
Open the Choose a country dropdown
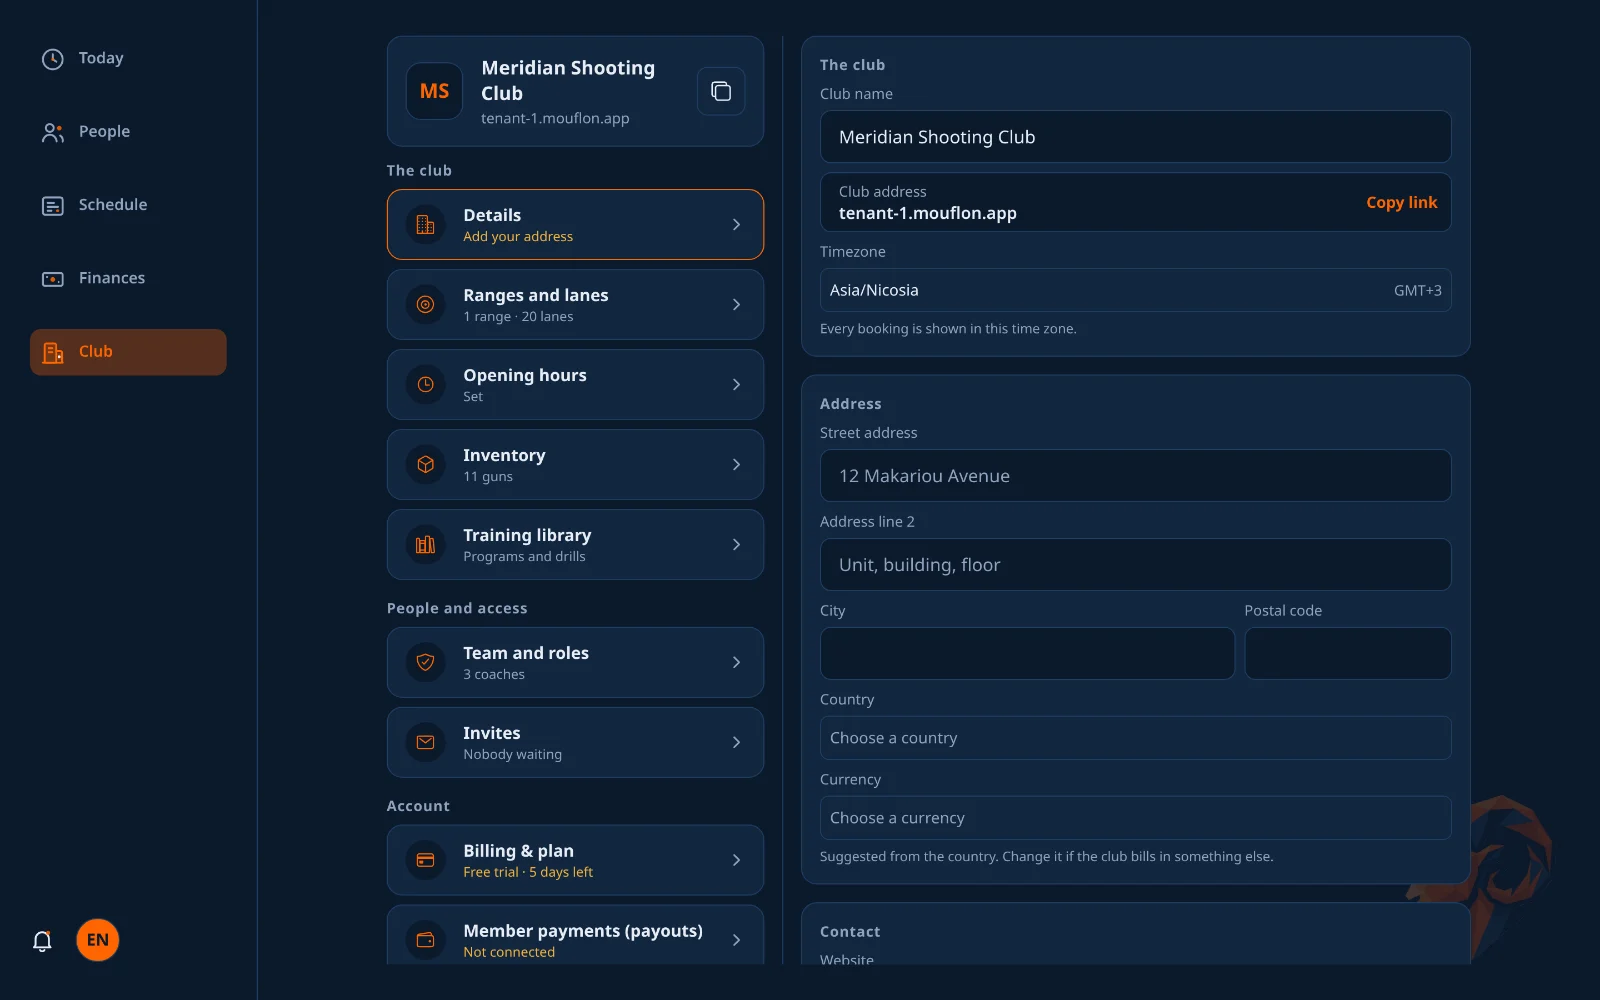pos(1135,738)
